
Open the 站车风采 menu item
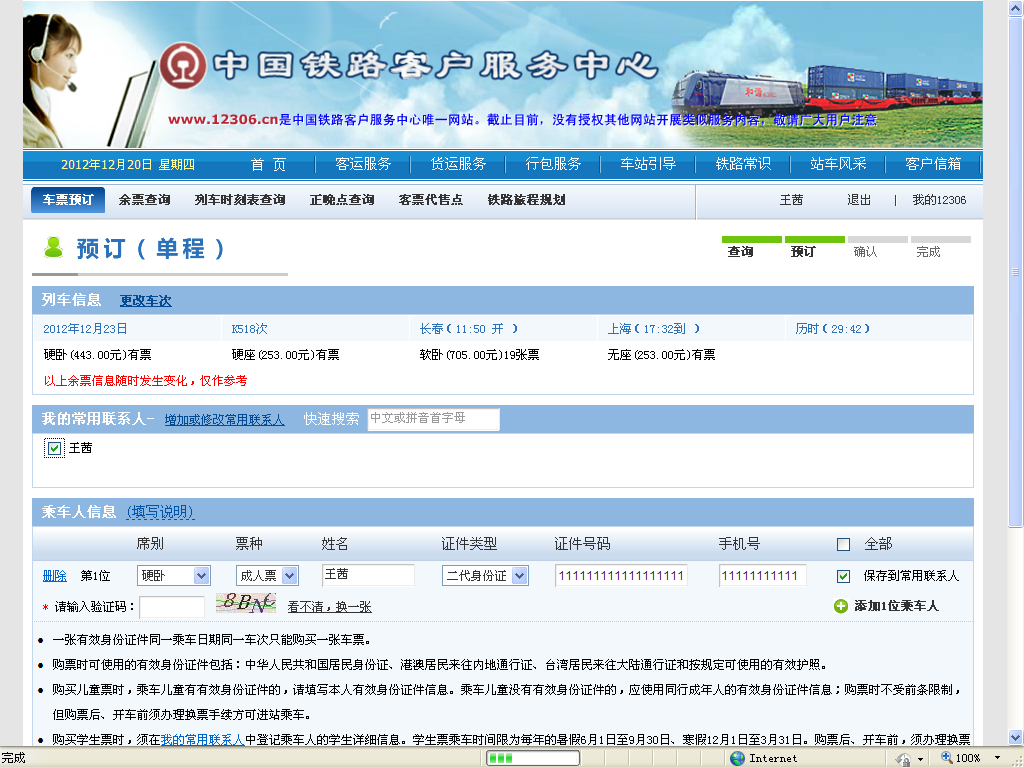click(x=838, y=164)
